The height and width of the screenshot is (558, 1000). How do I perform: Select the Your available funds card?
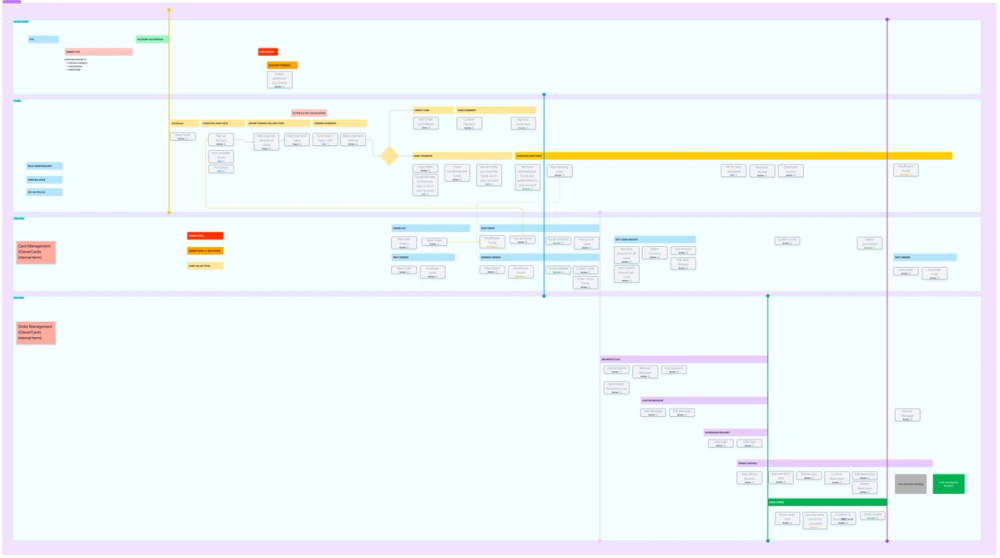pos(221,156)
